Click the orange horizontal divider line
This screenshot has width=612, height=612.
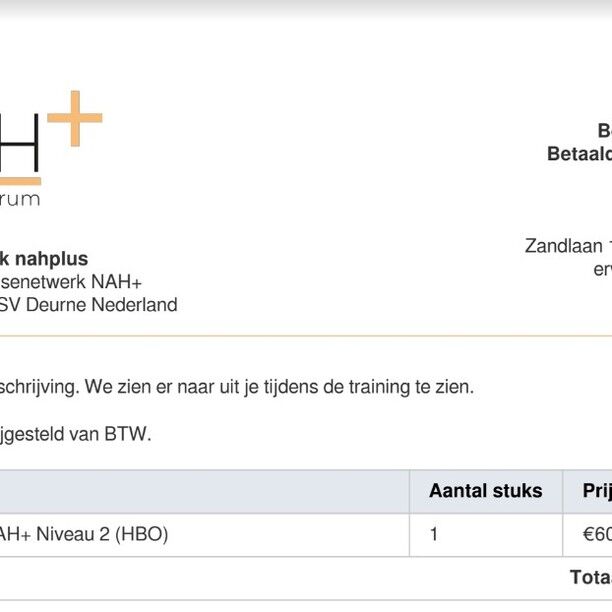coord(306,335)
